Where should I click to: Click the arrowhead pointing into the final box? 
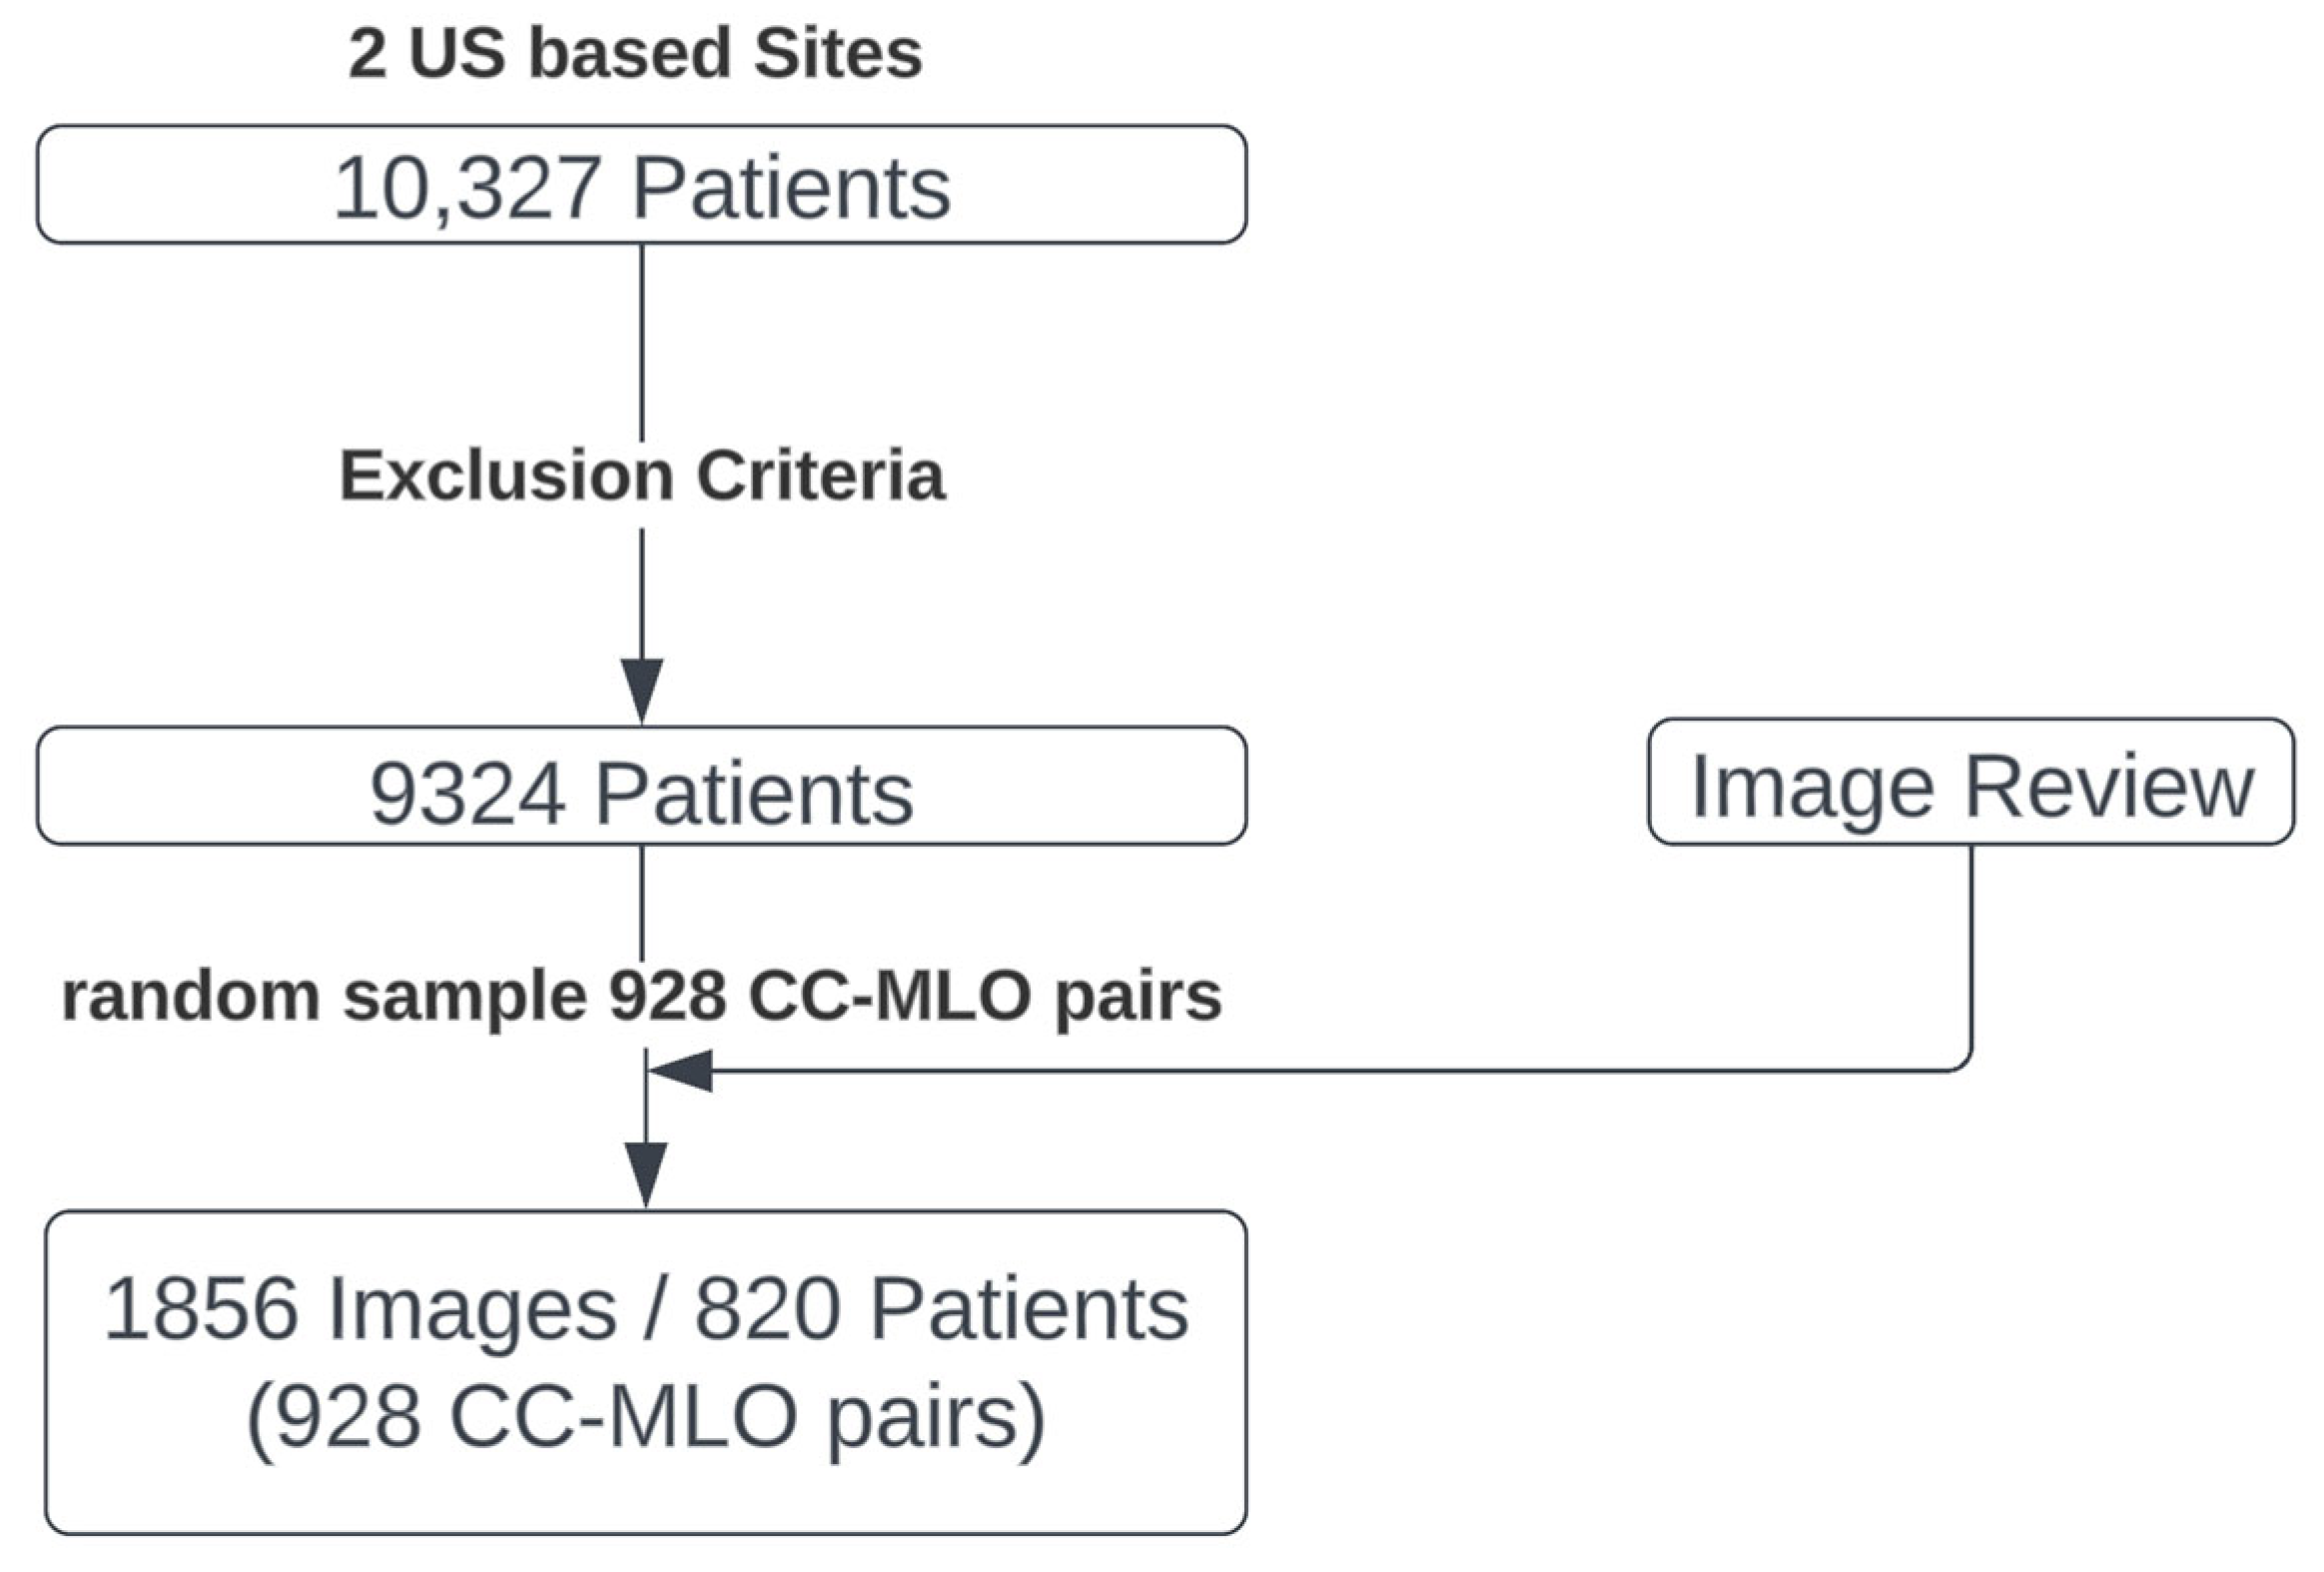point(646,1172)
